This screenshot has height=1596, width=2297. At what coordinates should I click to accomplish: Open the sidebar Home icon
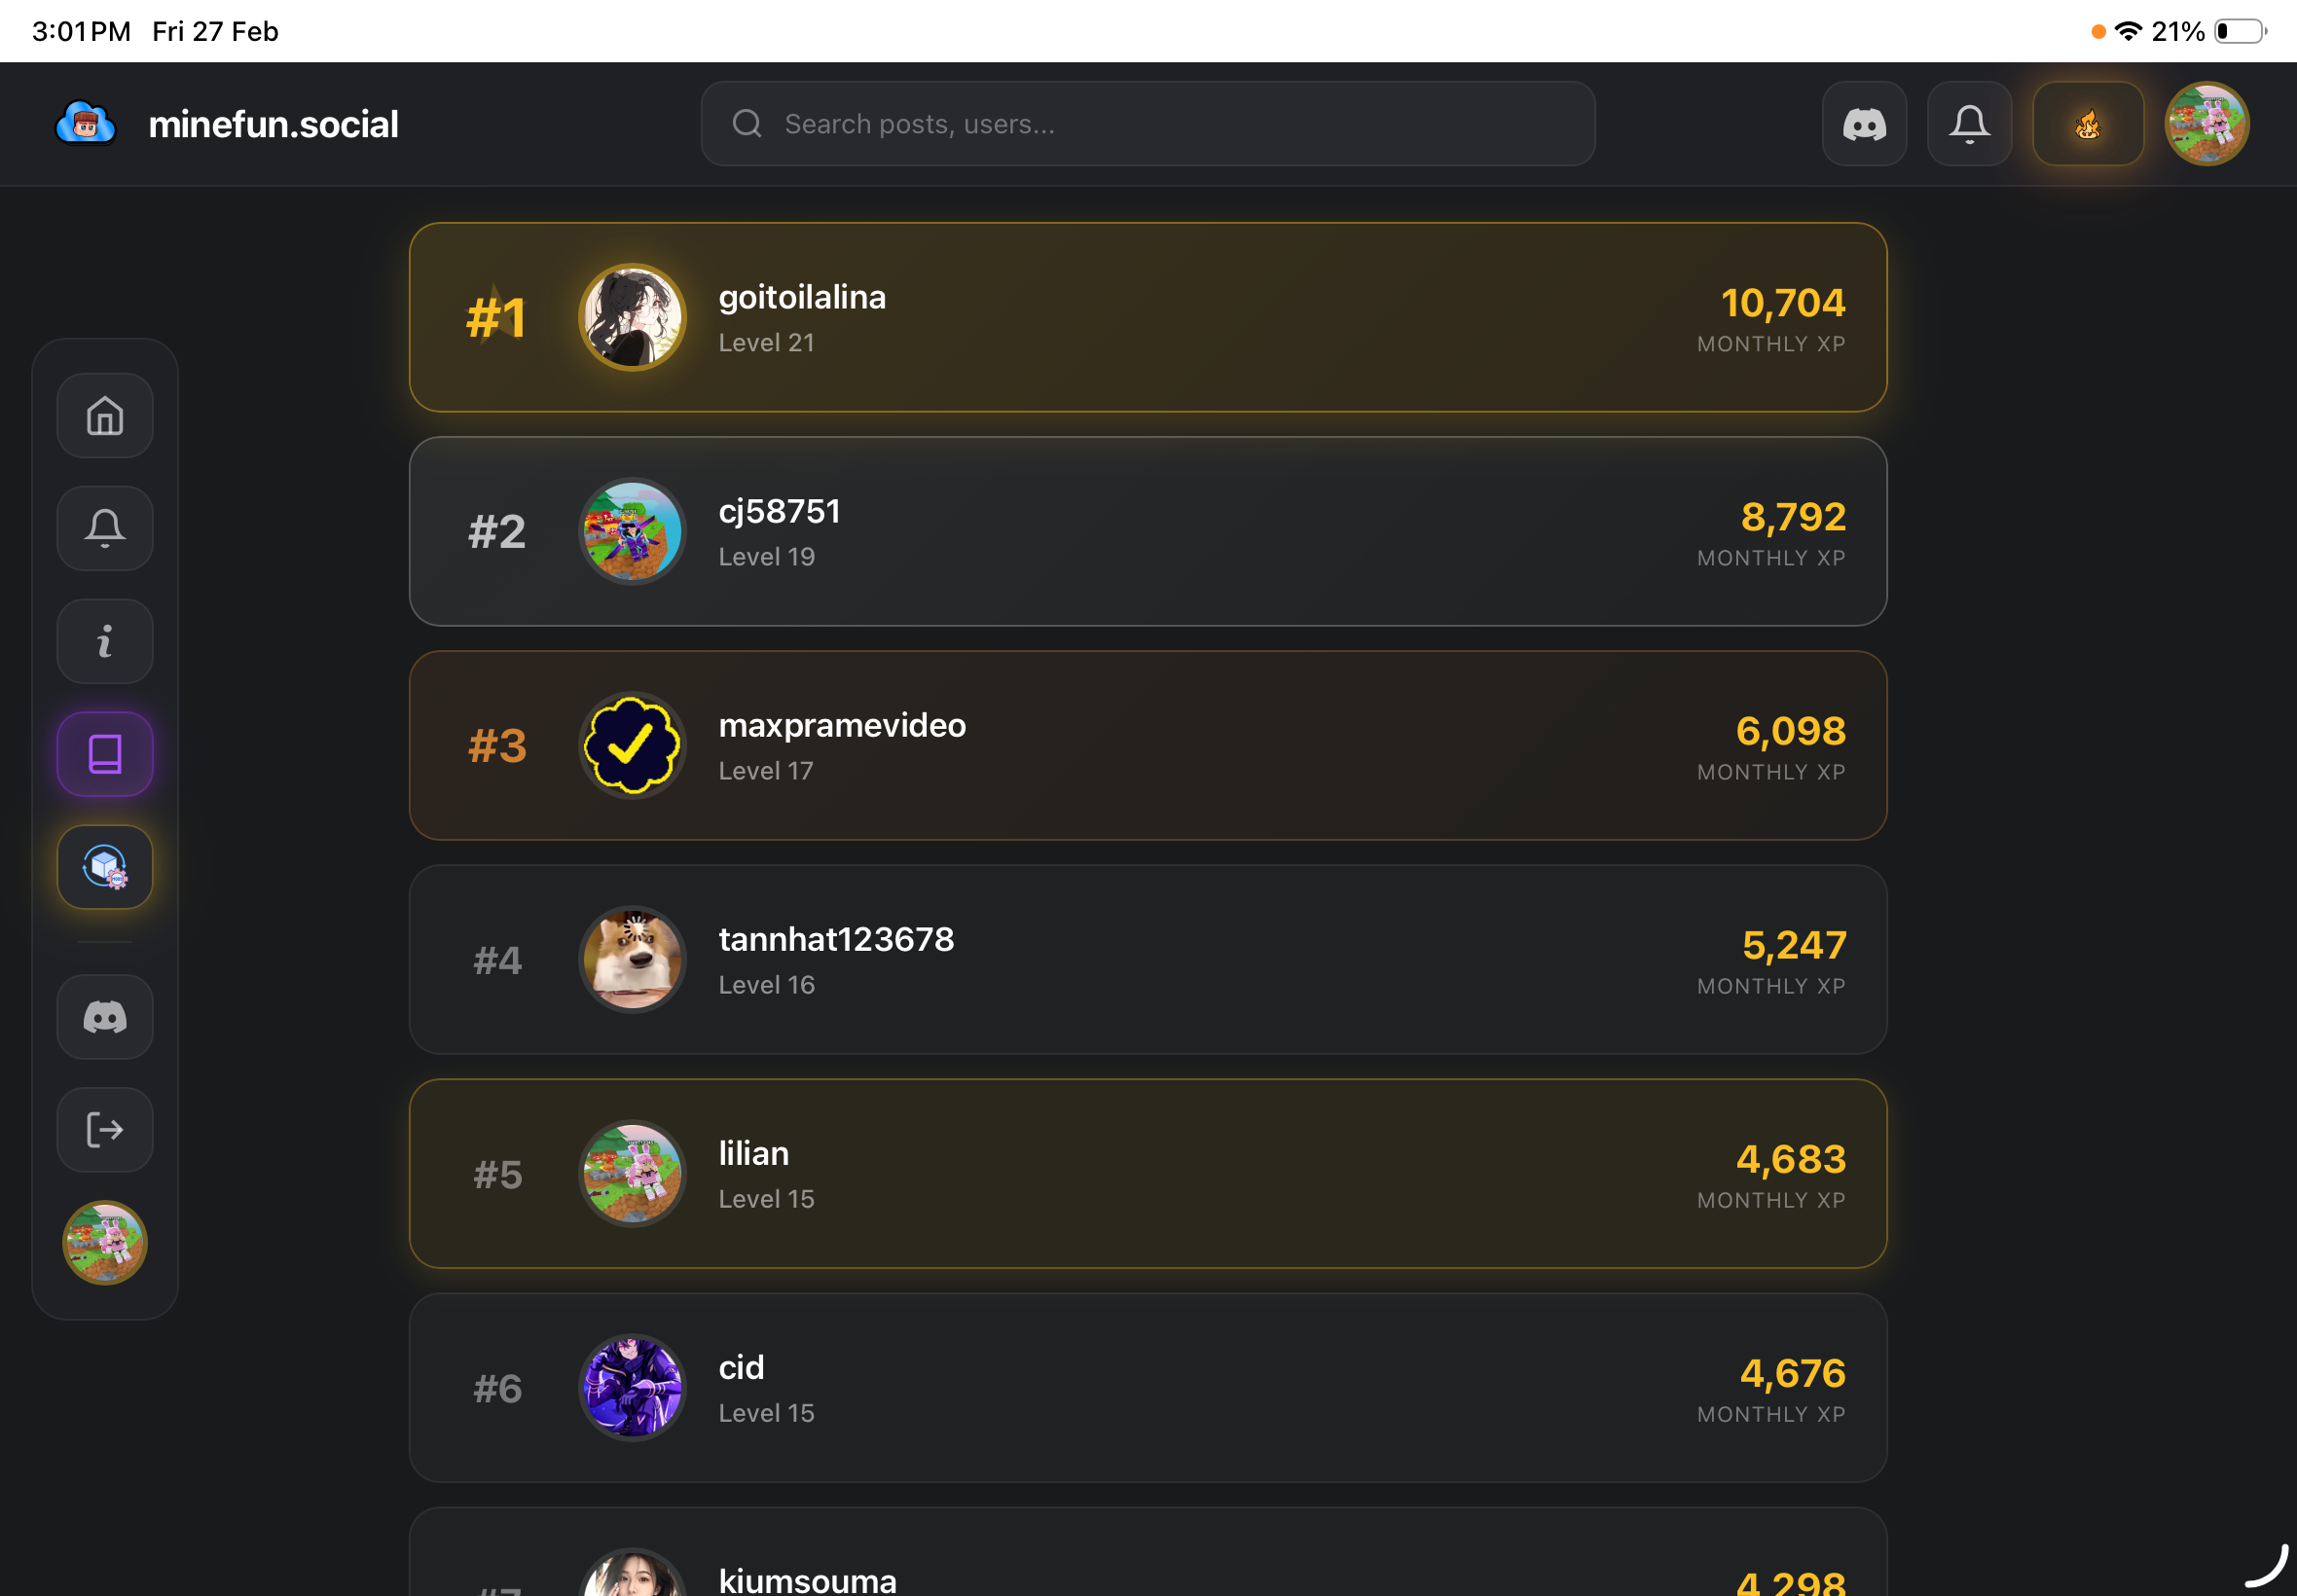click(105, 416)
